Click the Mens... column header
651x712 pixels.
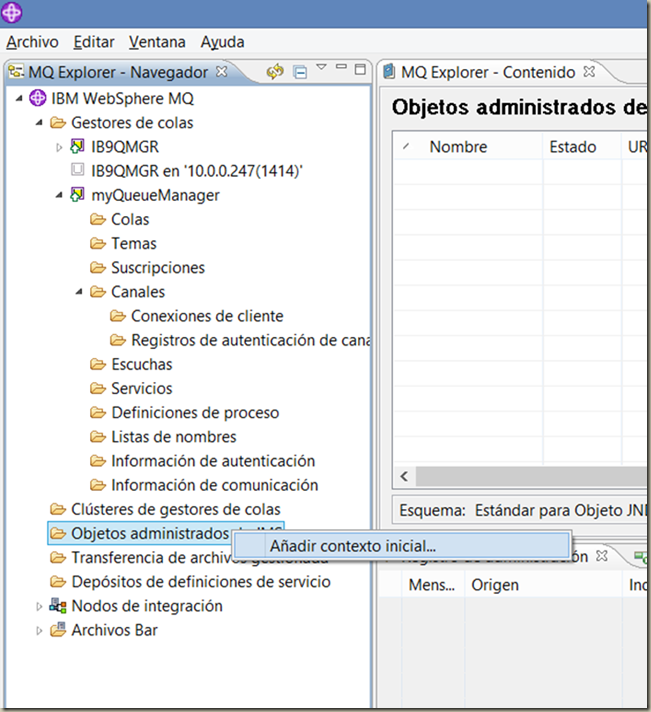click(433, 584)
